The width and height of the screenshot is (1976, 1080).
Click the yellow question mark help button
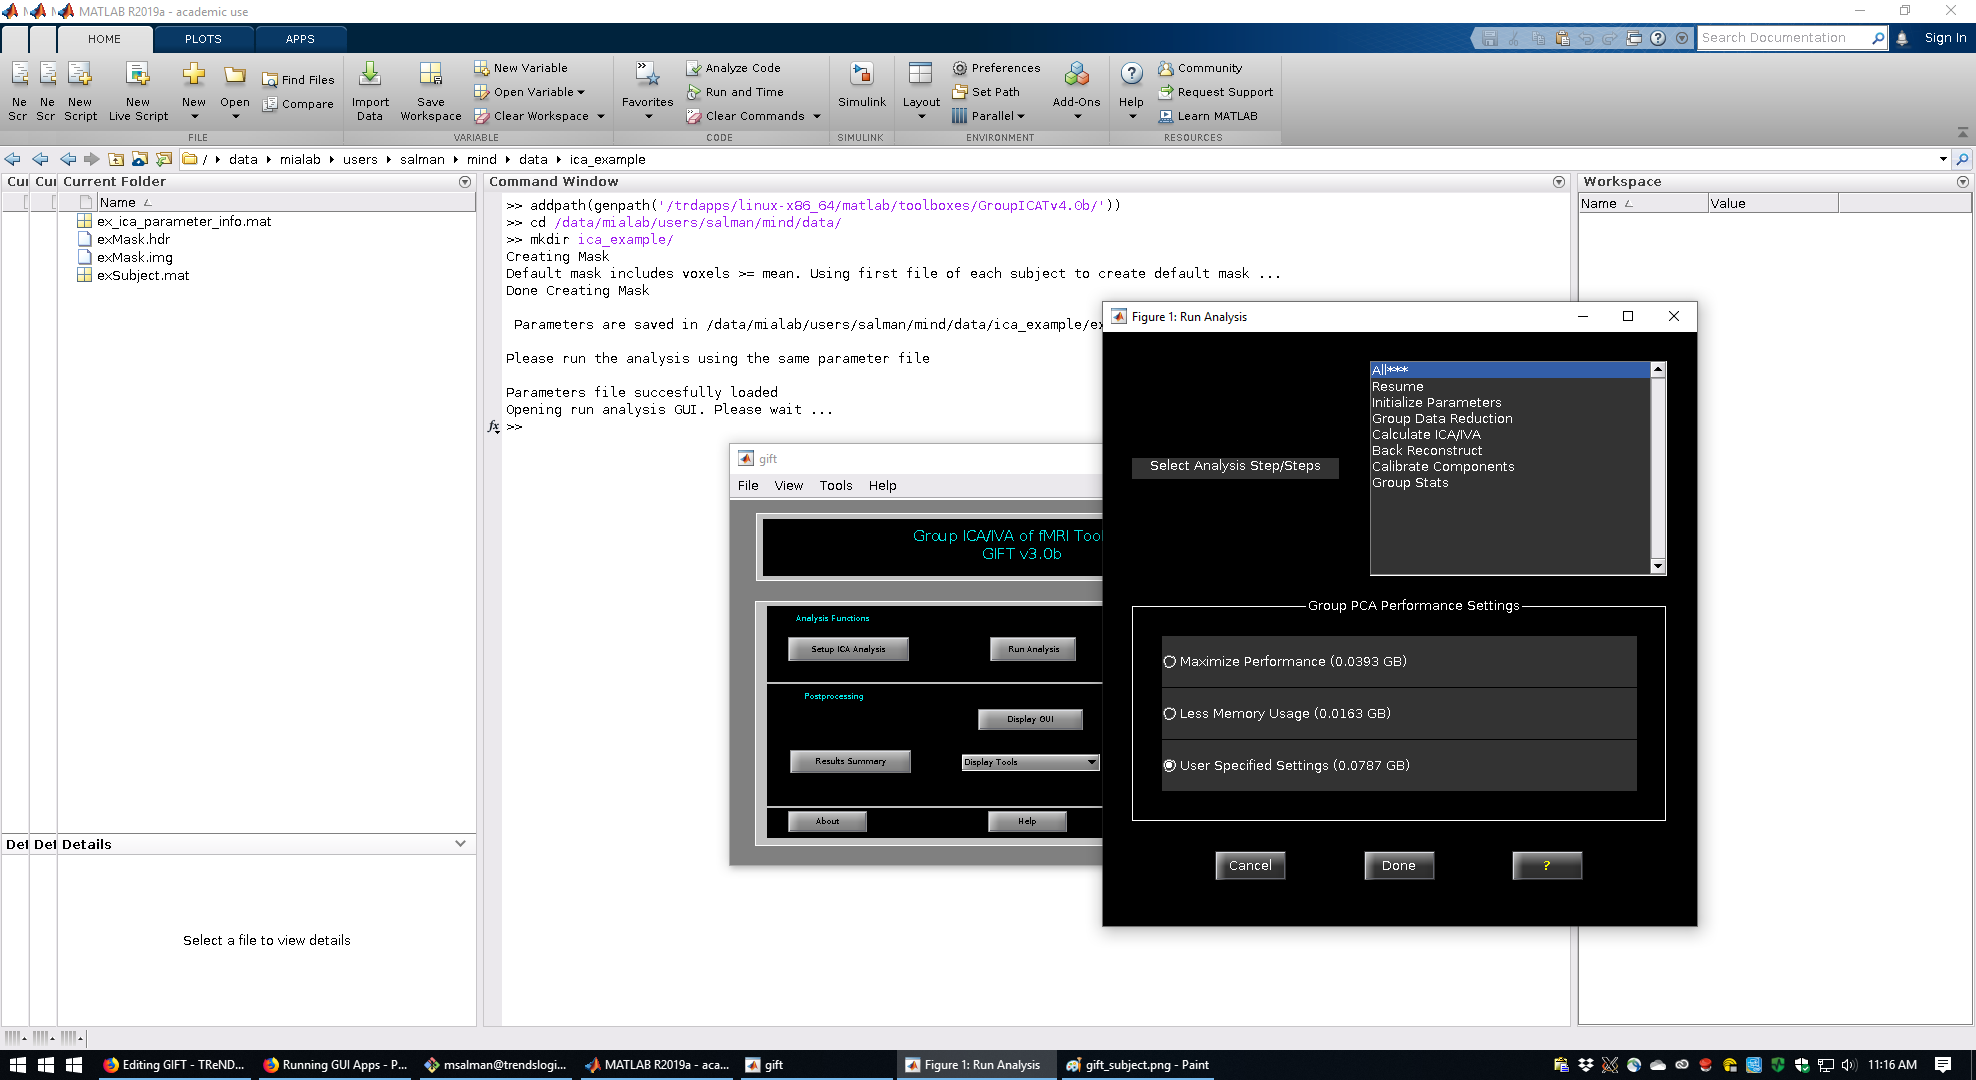1546,866
